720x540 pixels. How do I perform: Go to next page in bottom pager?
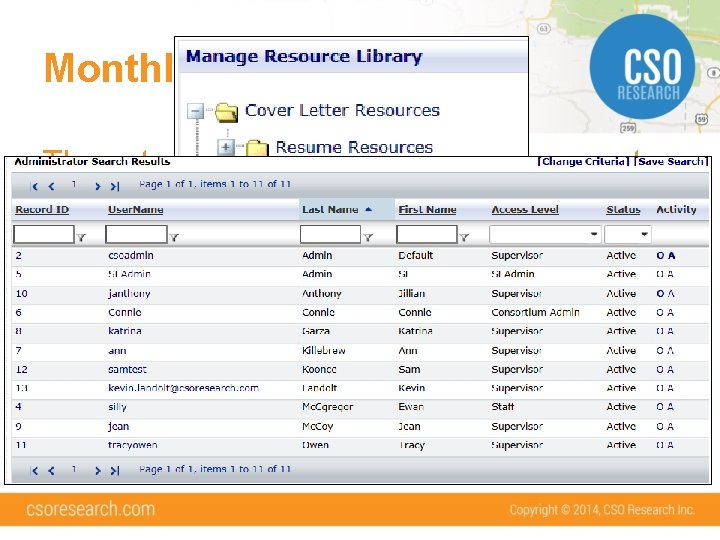click(x=97, y=471)
